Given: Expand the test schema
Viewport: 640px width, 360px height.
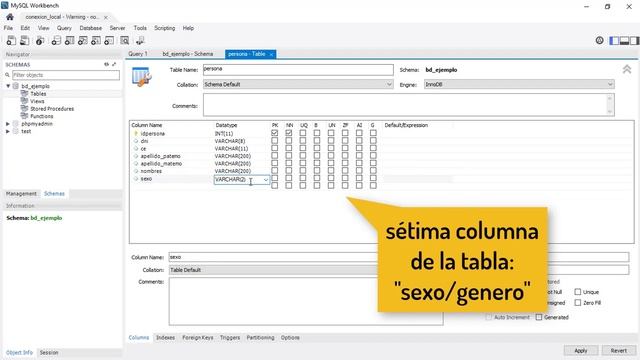Looking at the screenshot, I should point(8,131).
